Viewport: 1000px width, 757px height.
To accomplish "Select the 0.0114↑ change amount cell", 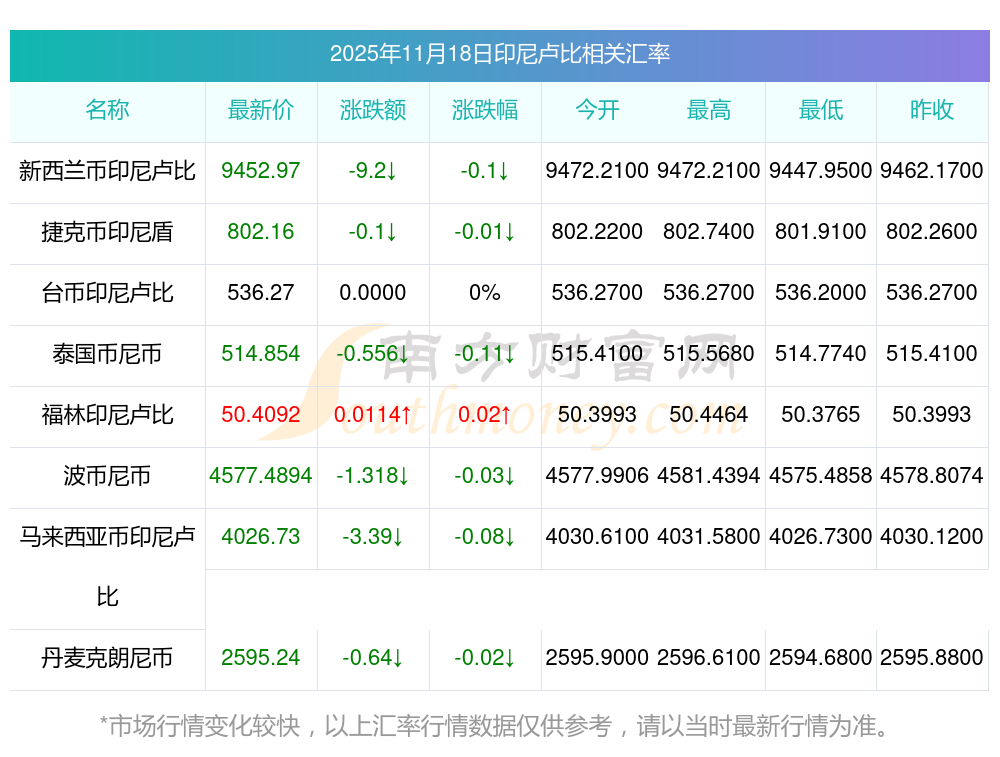I will (373, 415).
